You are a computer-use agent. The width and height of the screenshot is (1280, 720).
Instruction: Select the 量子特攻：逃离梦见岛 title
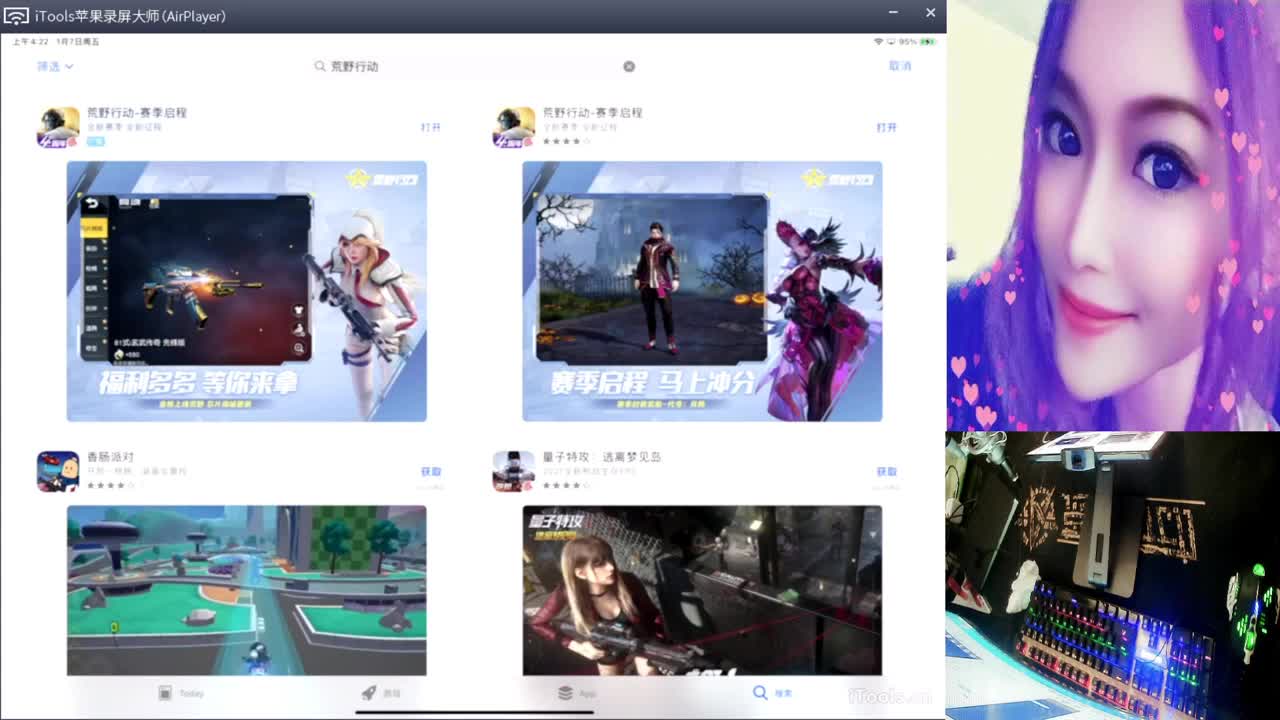point(602,457)
